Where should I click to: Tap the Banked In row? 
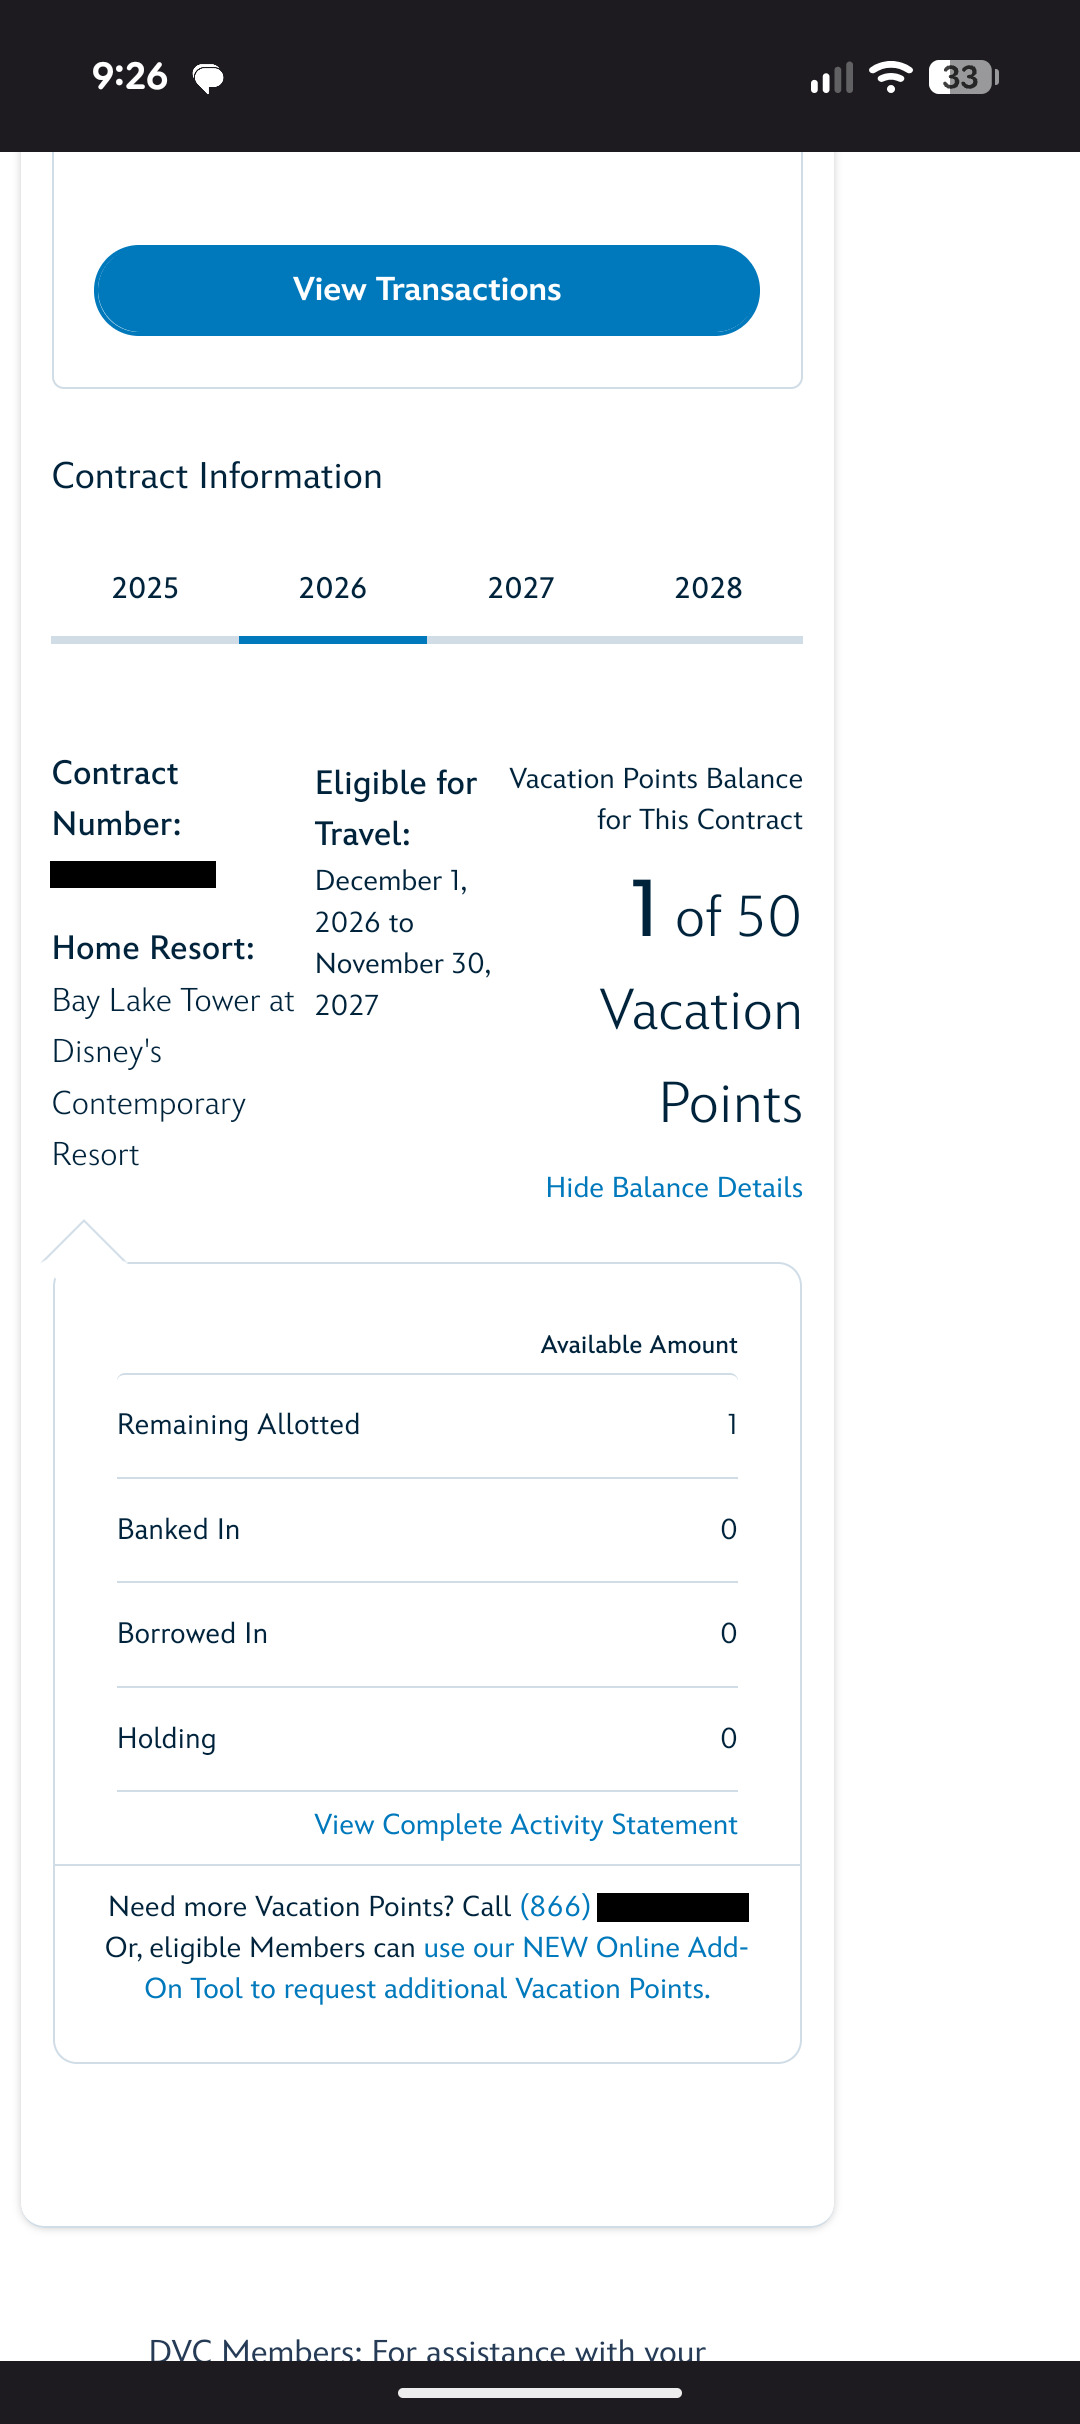(427, 1530)
